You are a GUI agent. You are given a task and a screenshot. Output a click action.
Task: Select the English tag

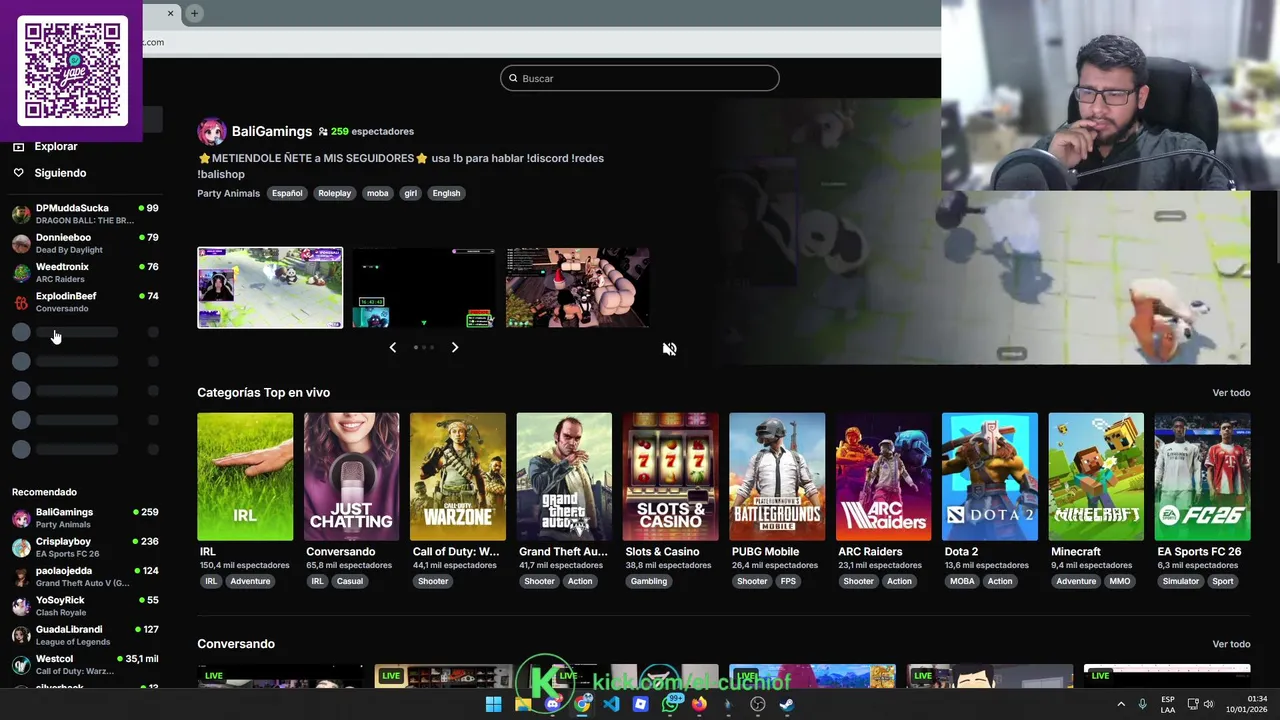(x=446, y=193)
